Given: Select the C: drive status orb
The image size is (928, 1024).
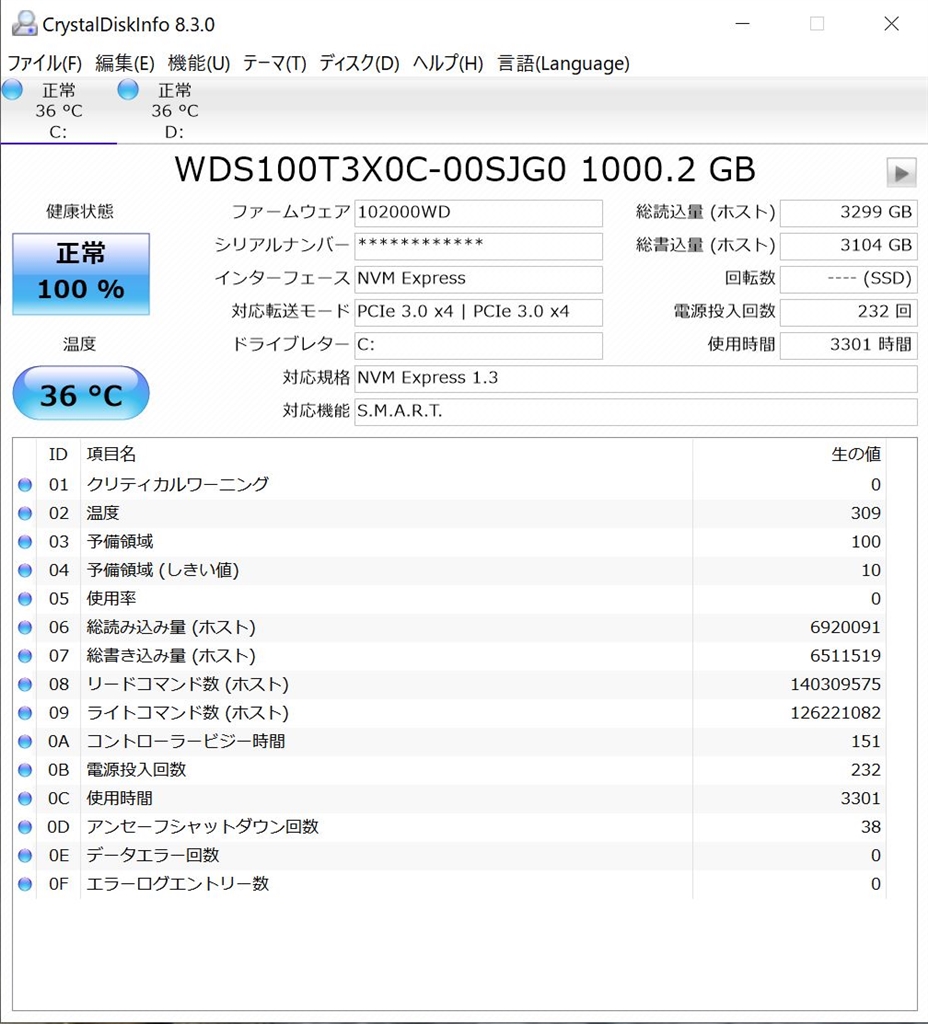Looking at the screenshot, I should click(12, 89).
